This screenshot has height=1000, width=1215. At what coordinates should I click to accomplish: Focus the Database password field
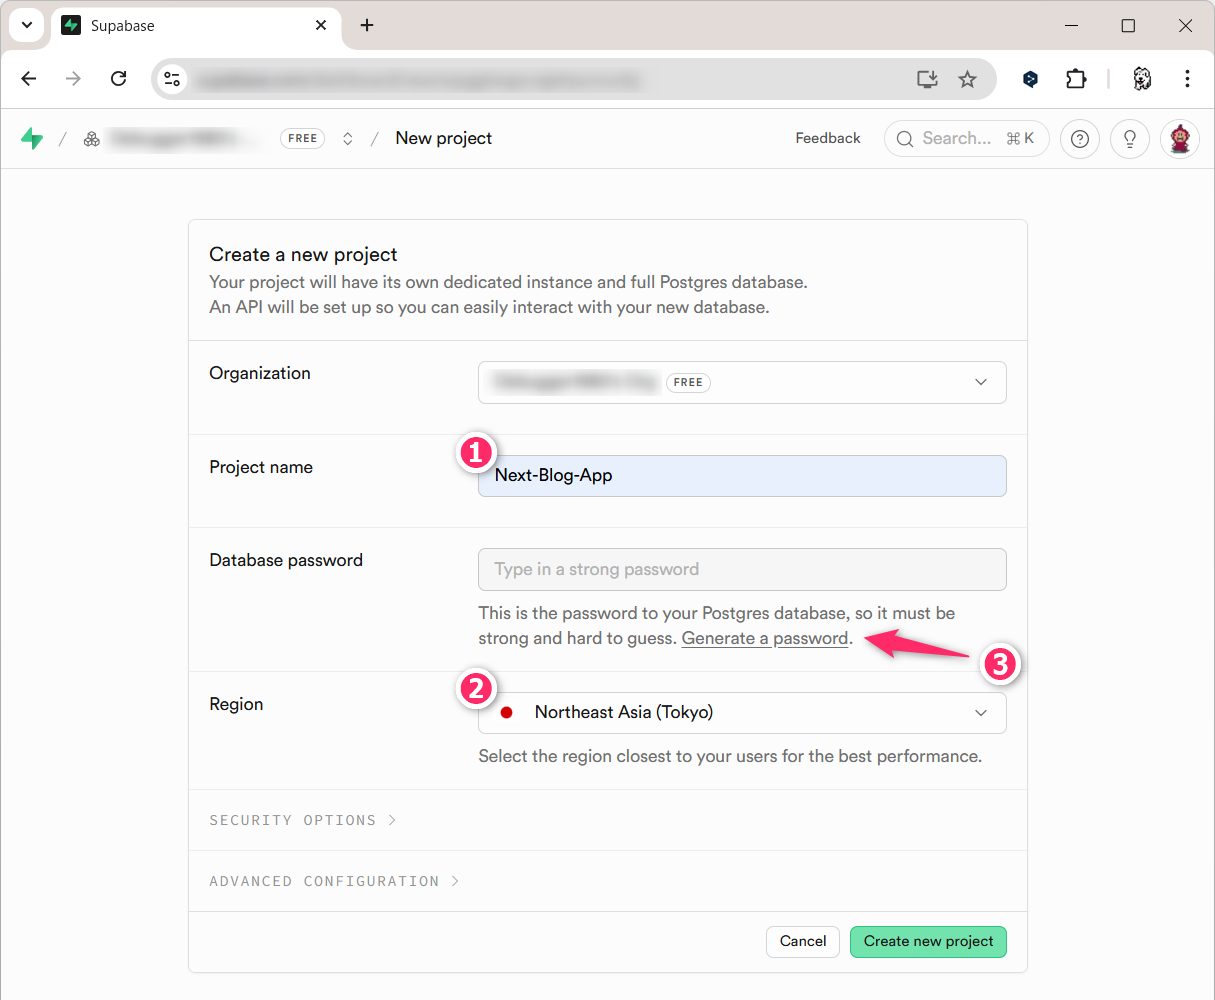[742, 569]
